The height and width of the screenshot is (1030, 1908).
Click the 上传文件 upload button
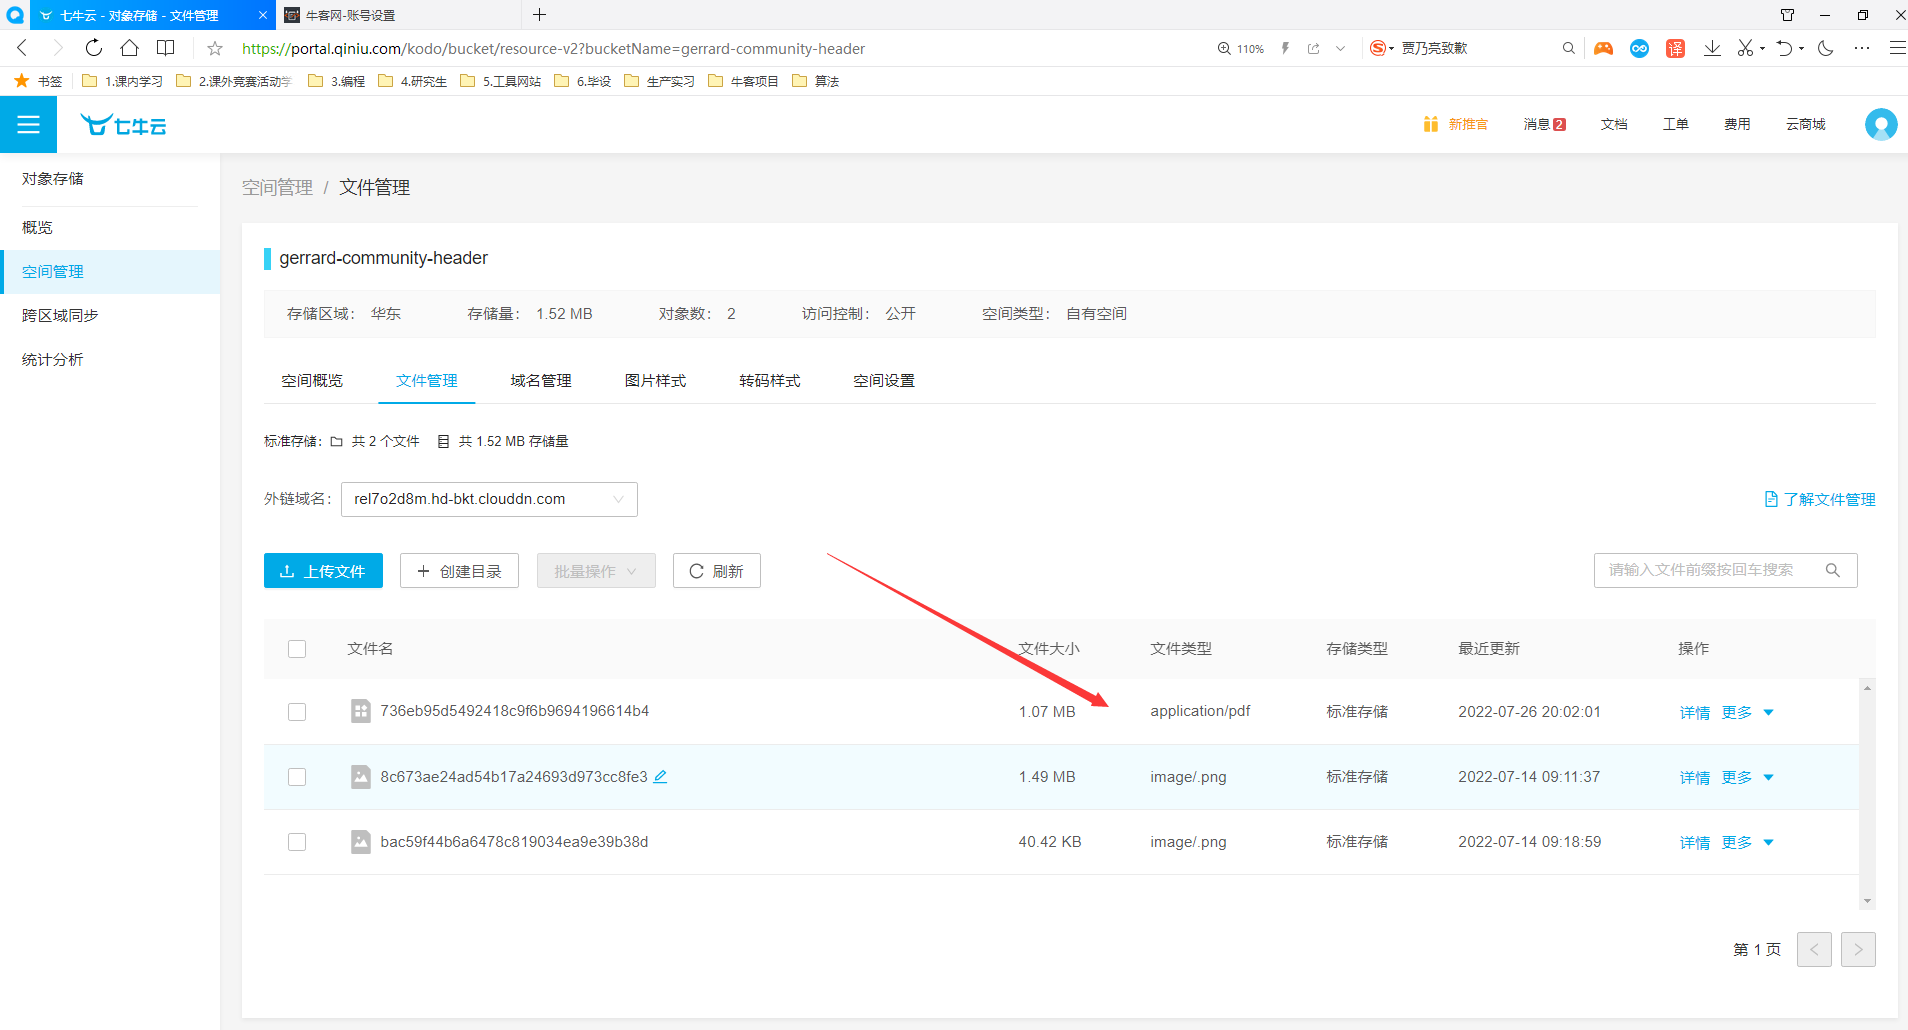(323, 571)
